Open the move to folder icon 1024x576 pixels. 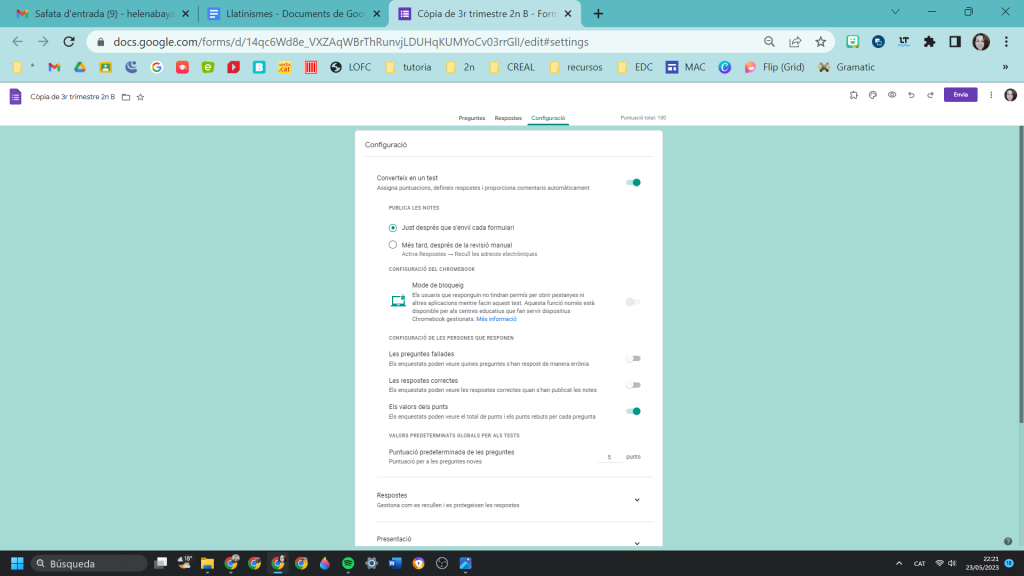coord(126,97)
